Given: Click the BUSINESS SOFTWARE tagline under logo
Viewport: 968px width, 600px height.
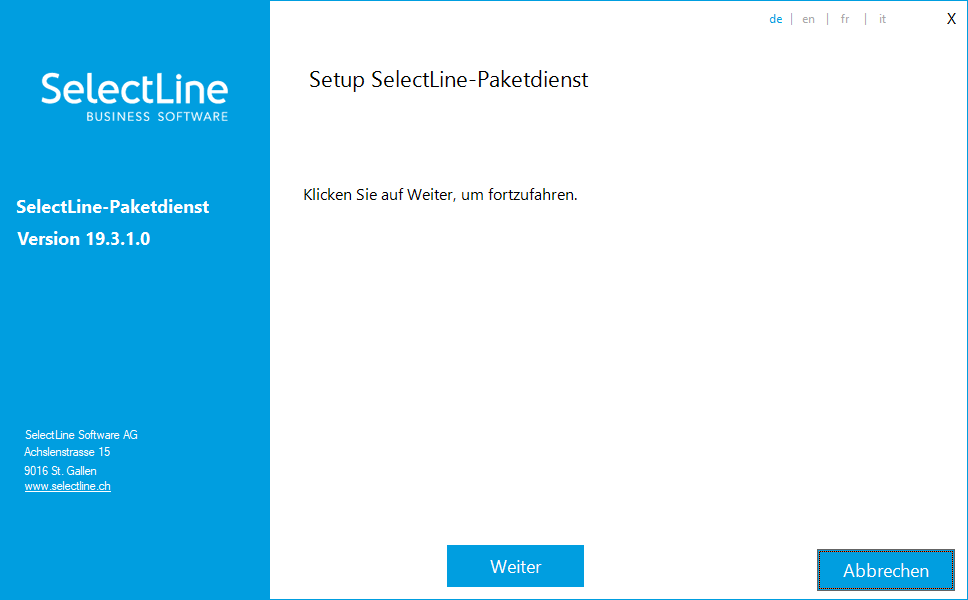Looking at the screenshot, I should point(157,116).
